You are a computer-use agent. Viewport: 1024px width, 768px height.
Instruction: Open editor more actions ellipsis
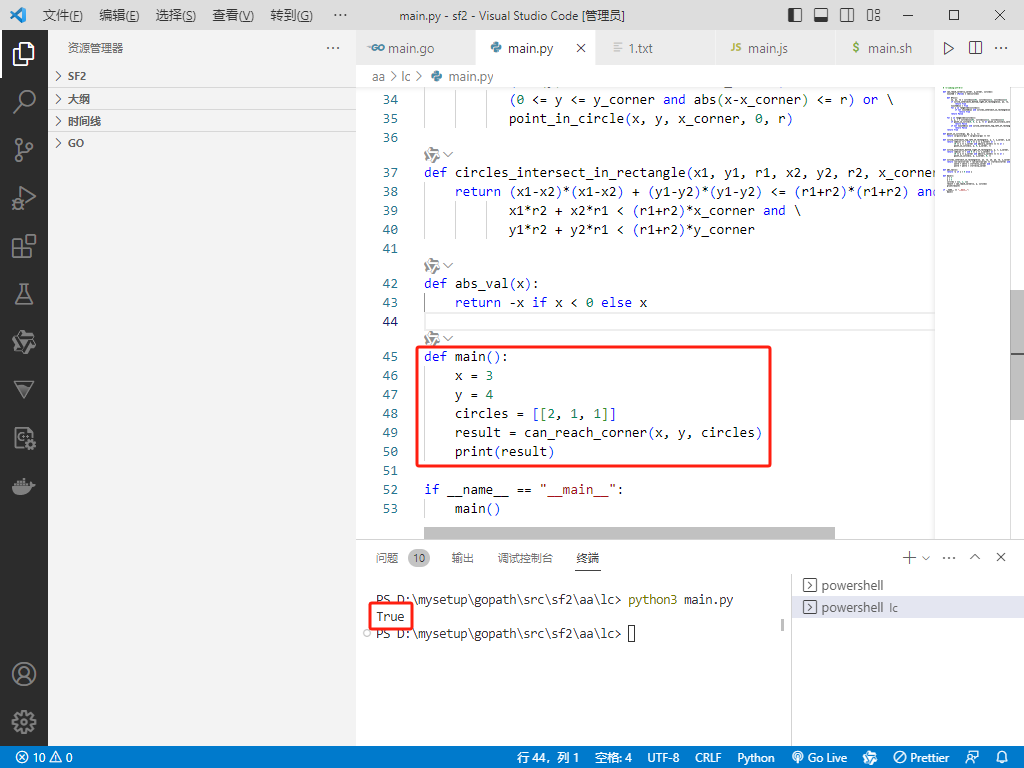pos(1000,48)
